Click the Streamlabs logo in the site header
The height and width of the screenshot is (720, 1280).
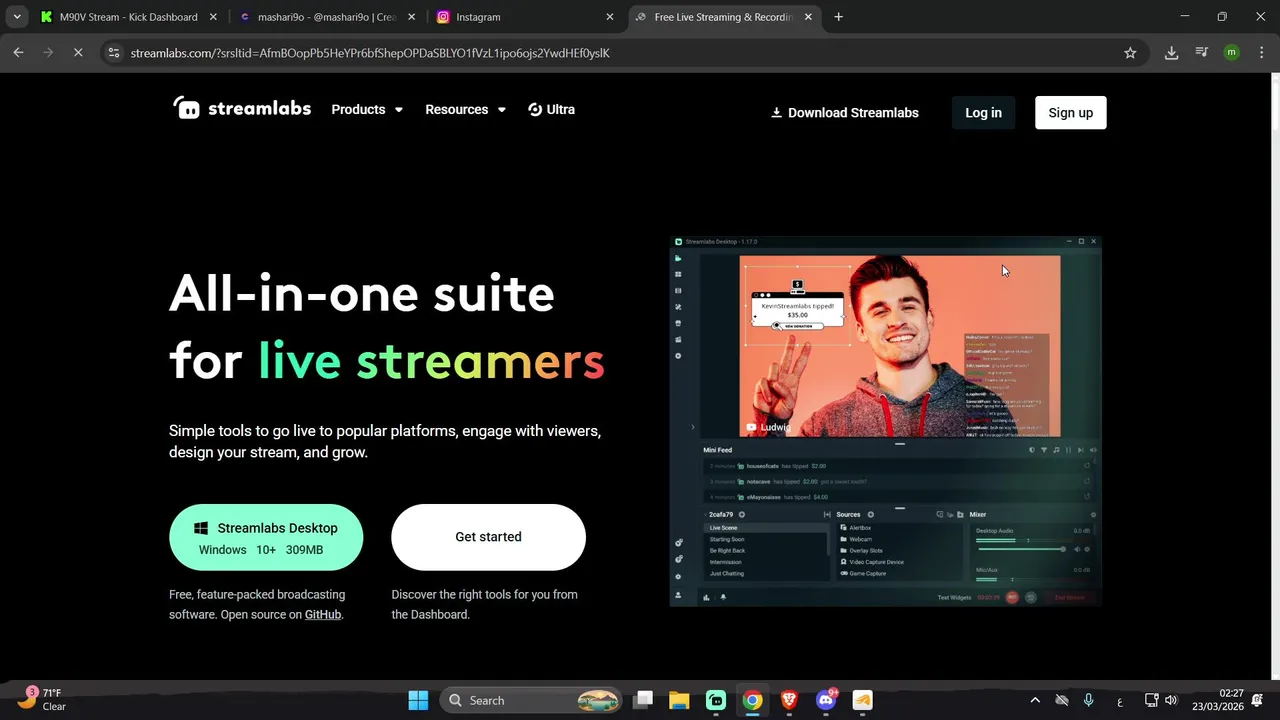click(242, 109)
